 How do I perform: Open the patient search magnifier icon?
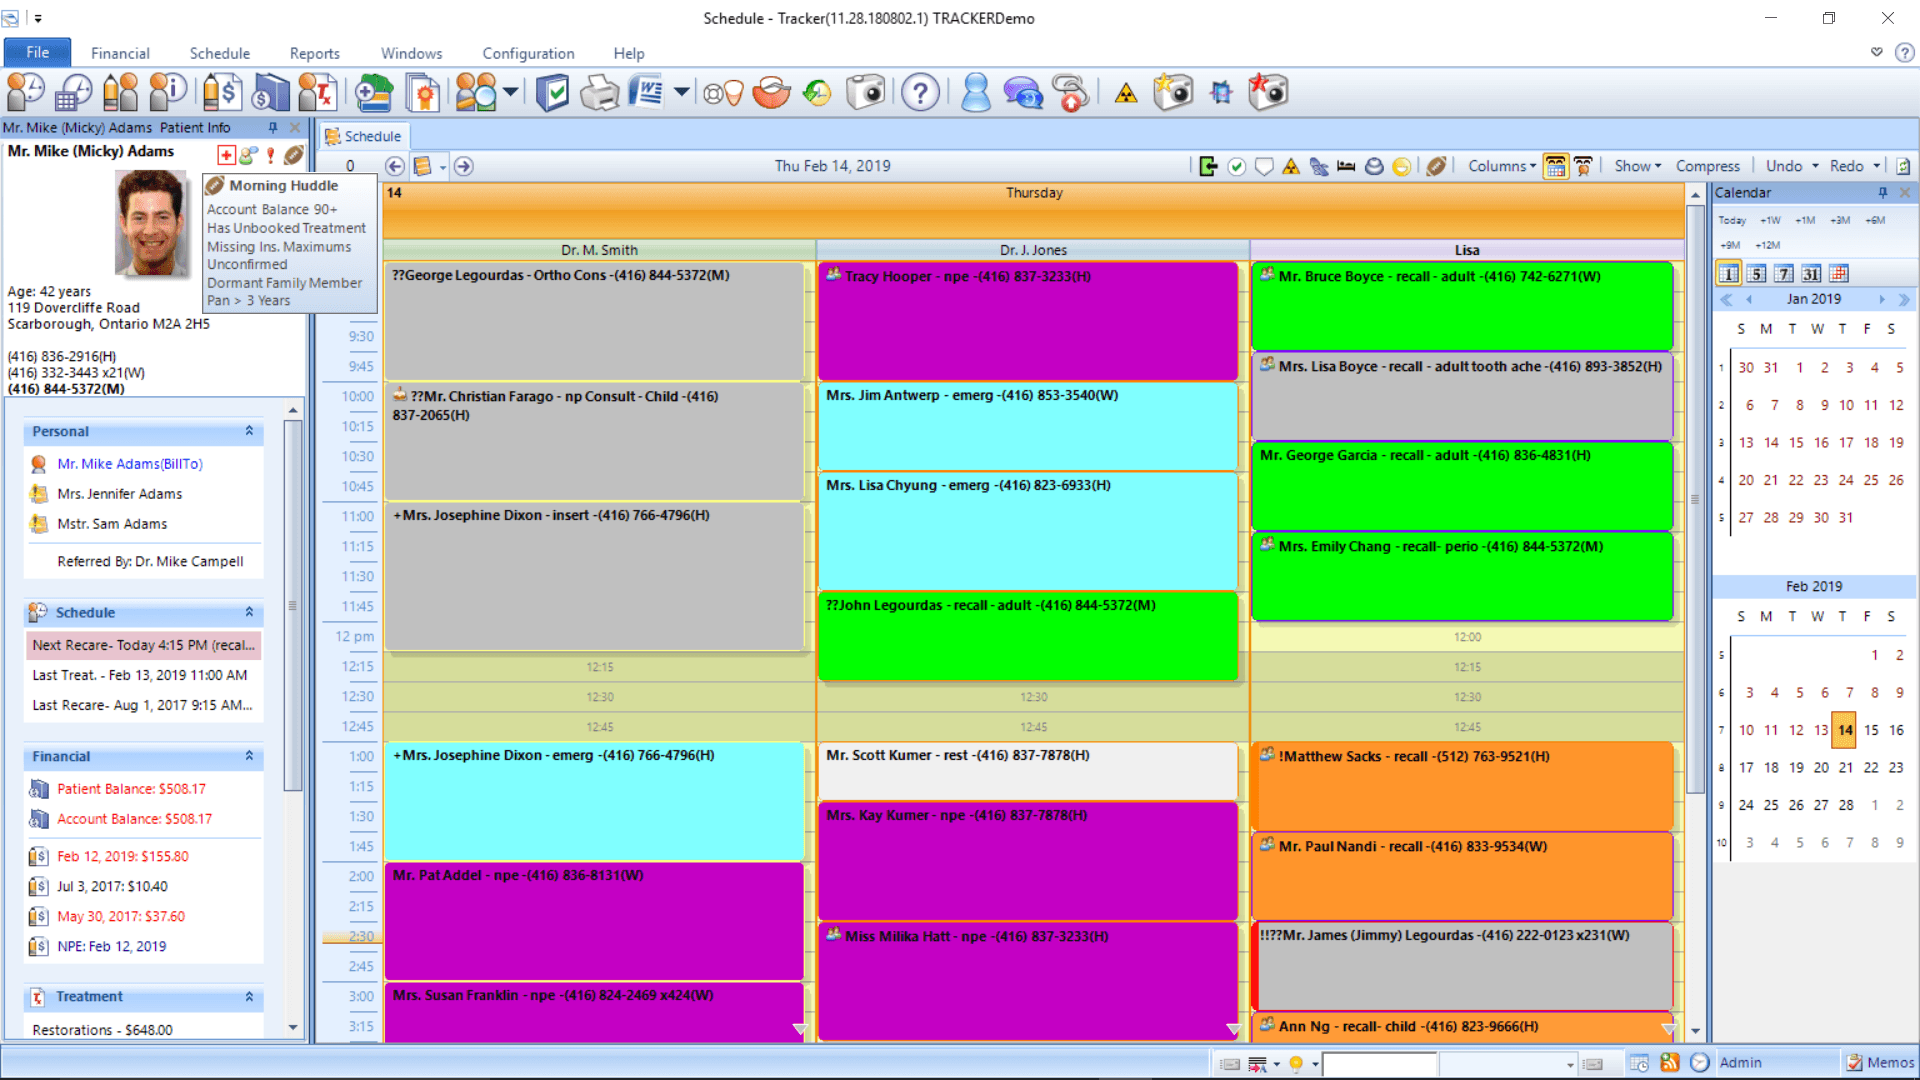(x=478, y=93)
